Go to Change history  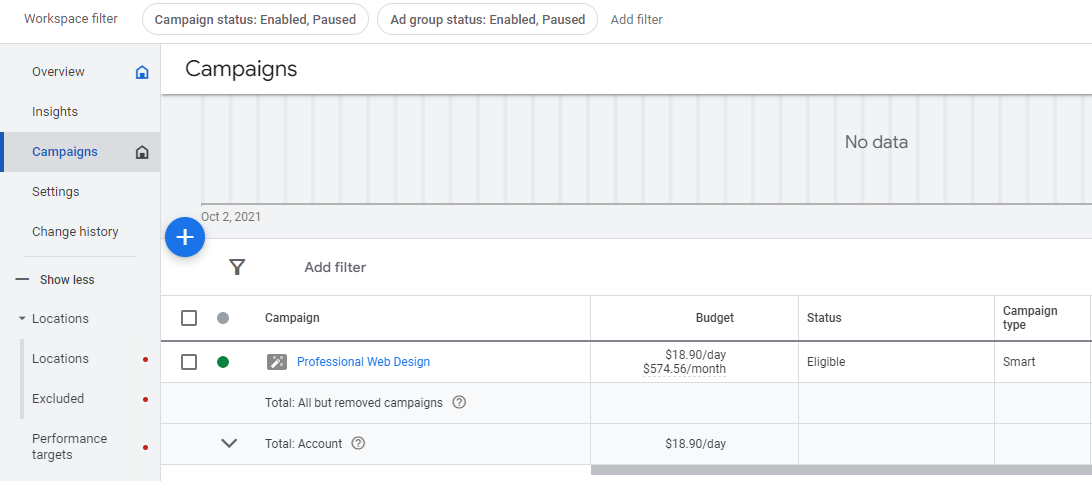[x=75, y=232]
